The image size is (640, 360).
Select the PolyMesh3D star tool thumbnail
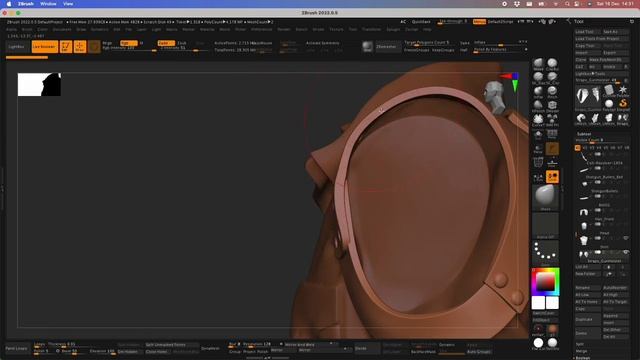pyautogui.click(x=623, y=90)
